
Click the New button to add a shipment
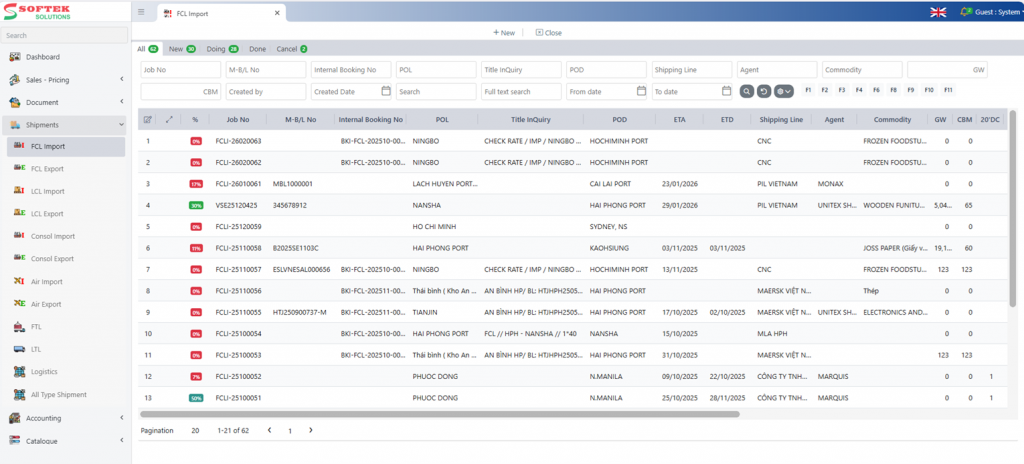tap(504, 32)
